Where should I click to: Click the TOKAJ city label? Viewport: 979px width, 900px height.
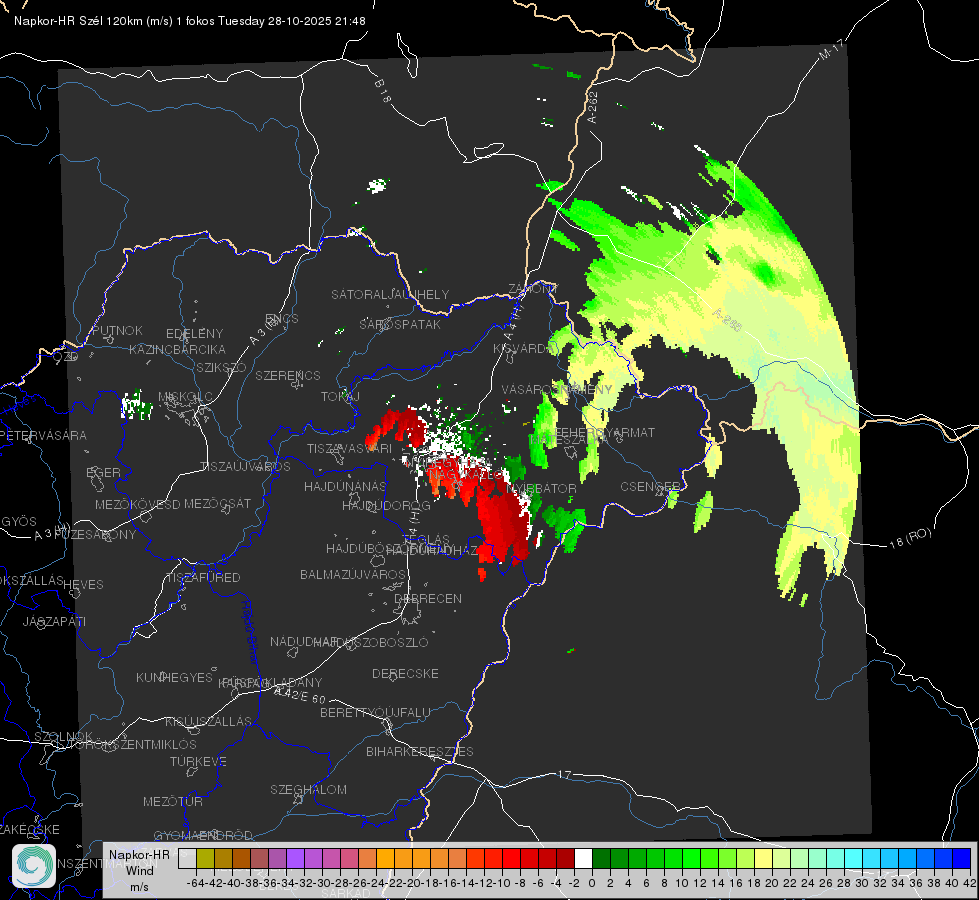(340, 397)
